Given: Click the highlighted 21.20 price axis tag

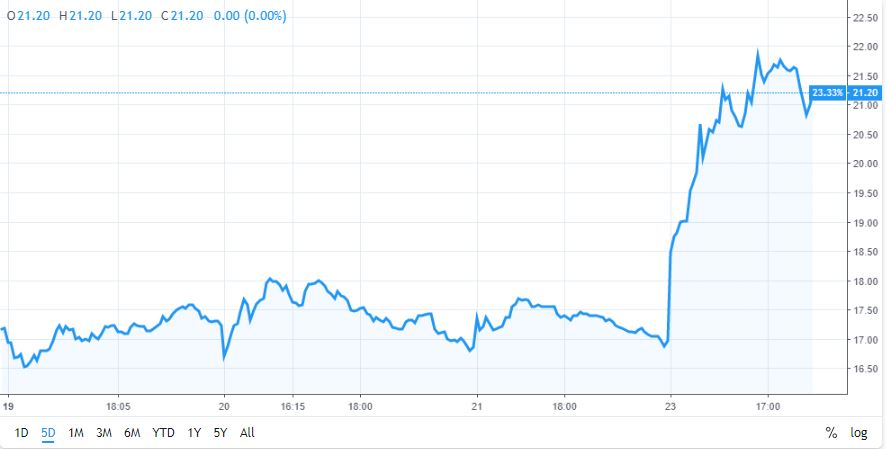Looking at the screenshot, I should (x=865, y=93).
